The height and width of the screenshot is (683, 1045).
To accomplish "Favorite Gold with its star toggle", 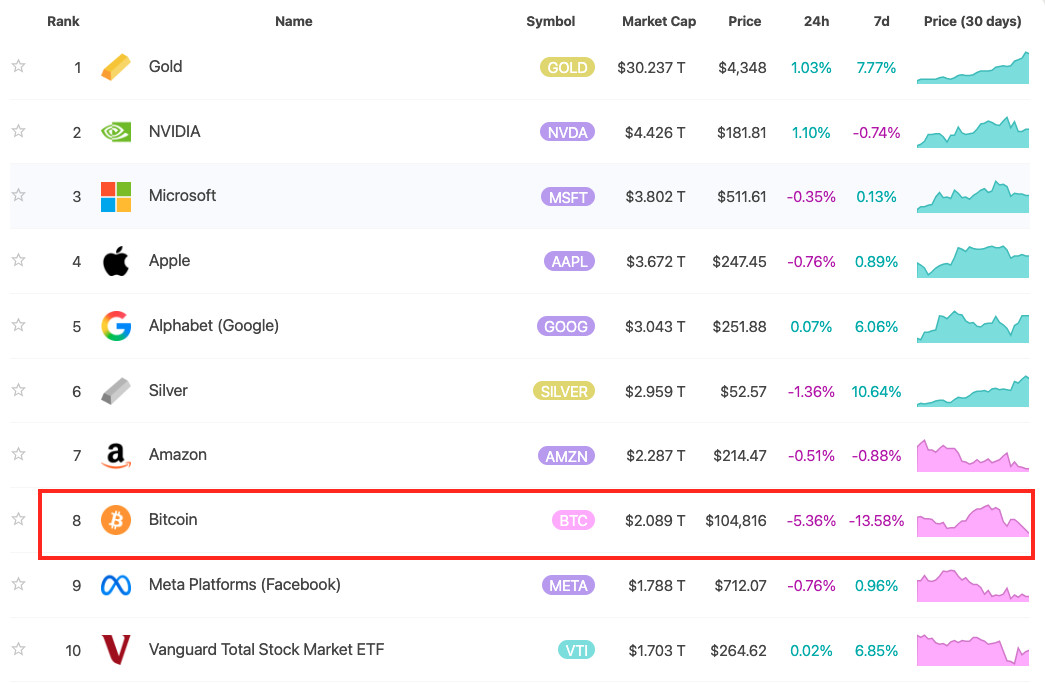I will pos(18,66).
